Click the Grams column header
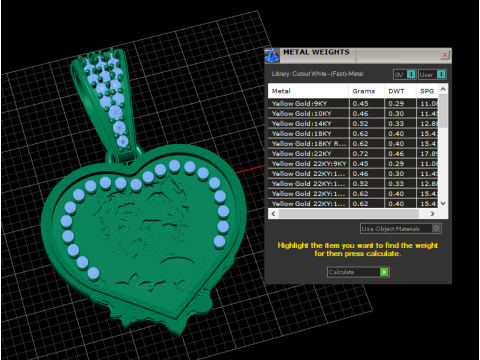 pyautogui.click(x=366, y=91)
